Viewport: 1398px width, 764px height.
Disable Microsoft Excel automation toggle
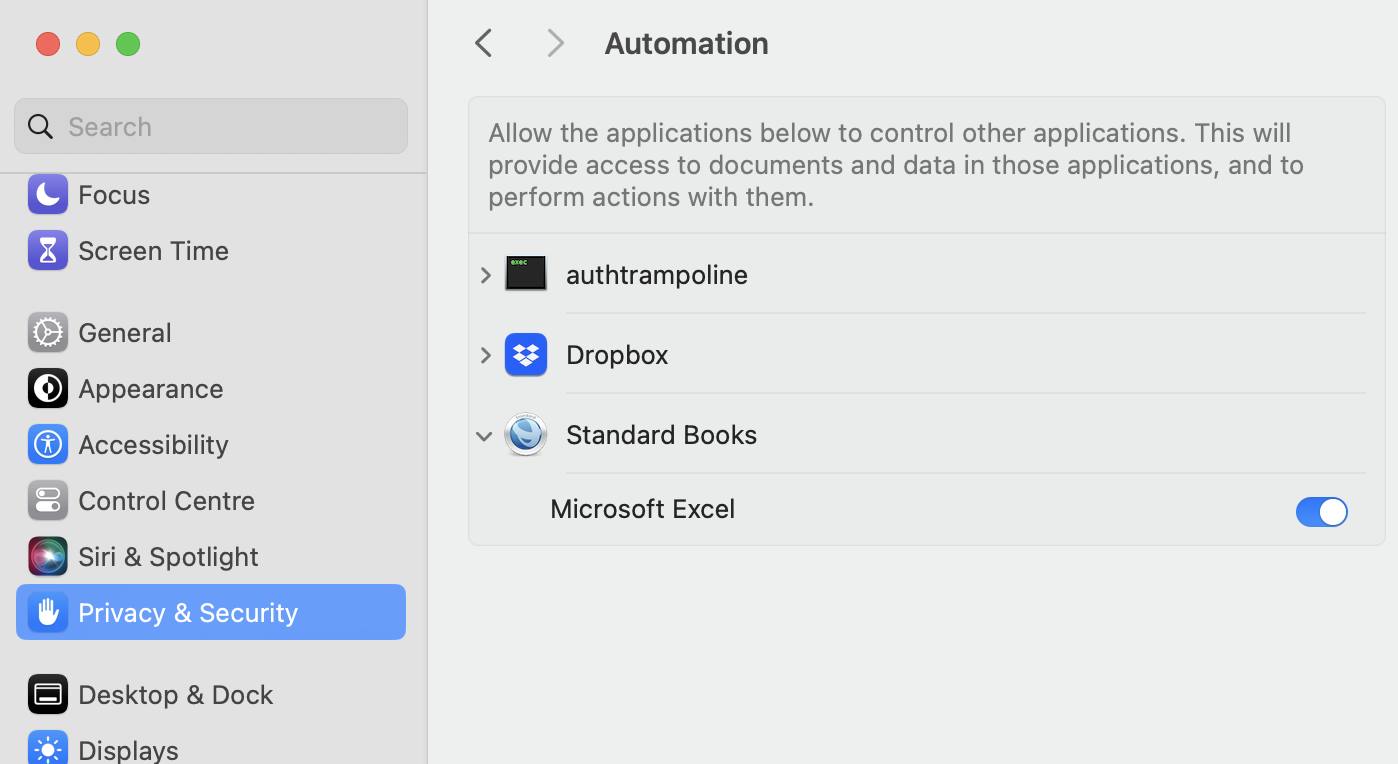1321,511
